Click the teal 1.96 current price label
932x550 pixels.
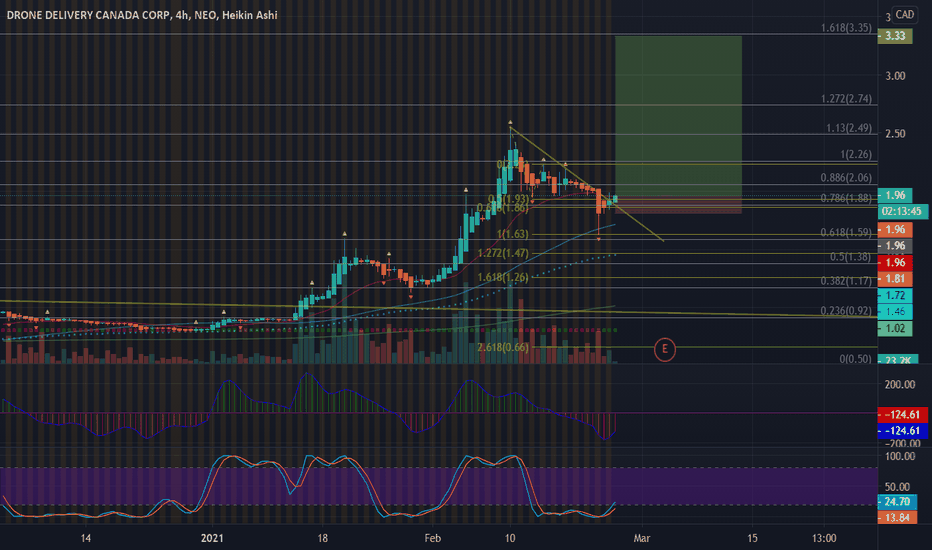click(895, 195)
